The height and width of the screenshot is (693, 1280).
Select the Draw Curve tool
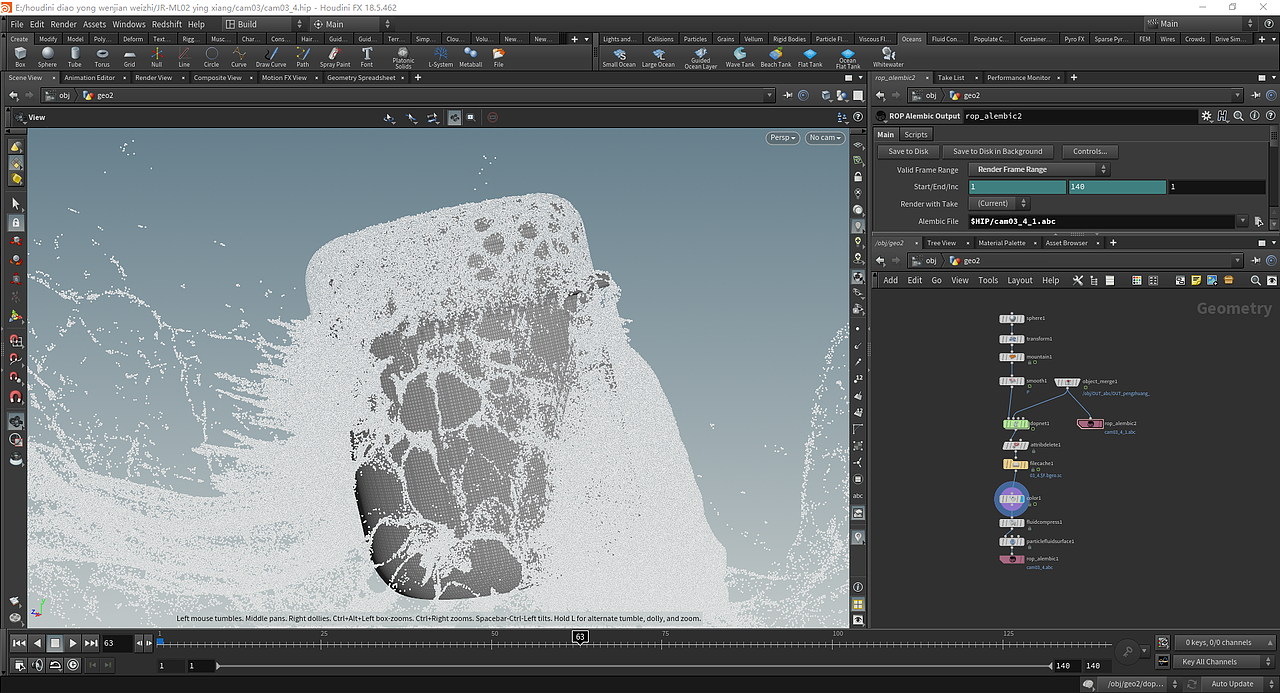click(x=271, y=56)
